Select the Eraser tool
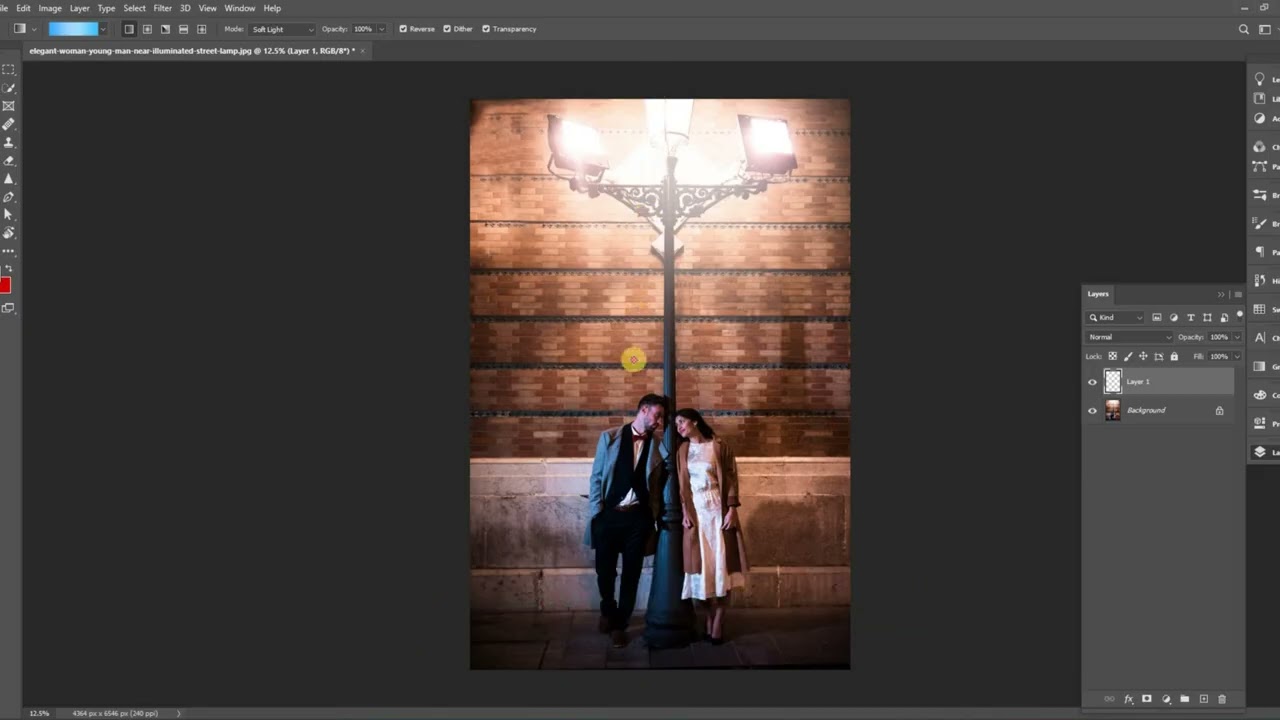 point(8,160)
